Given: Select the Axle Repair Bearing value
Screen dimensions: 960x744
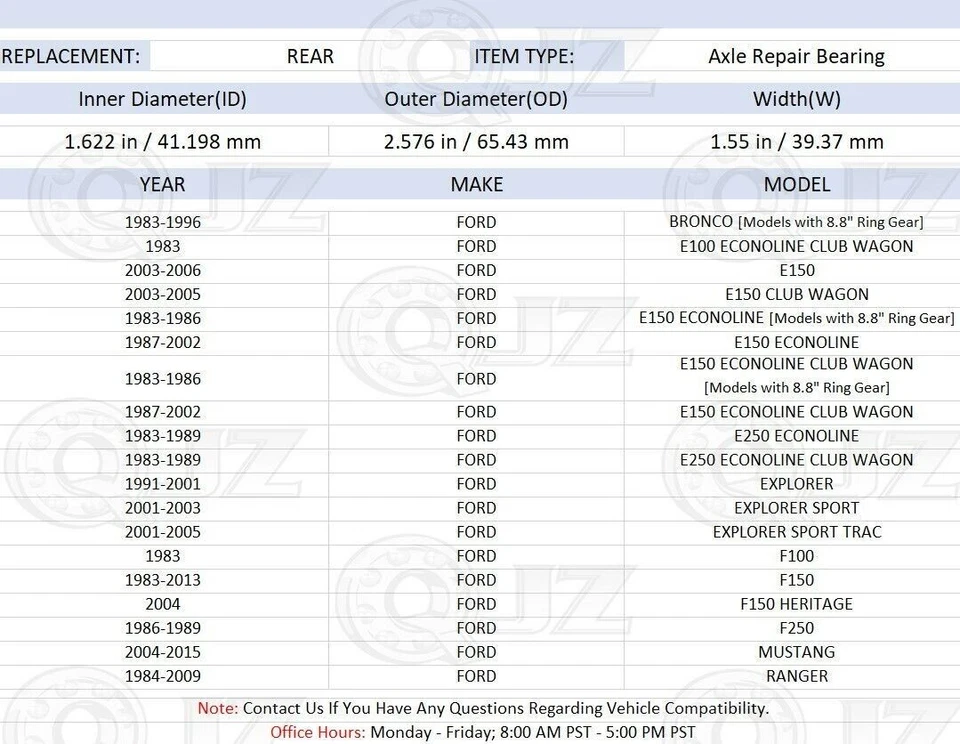Looking at the screenshot, I should pyautogui.click(x=797, y=56).
